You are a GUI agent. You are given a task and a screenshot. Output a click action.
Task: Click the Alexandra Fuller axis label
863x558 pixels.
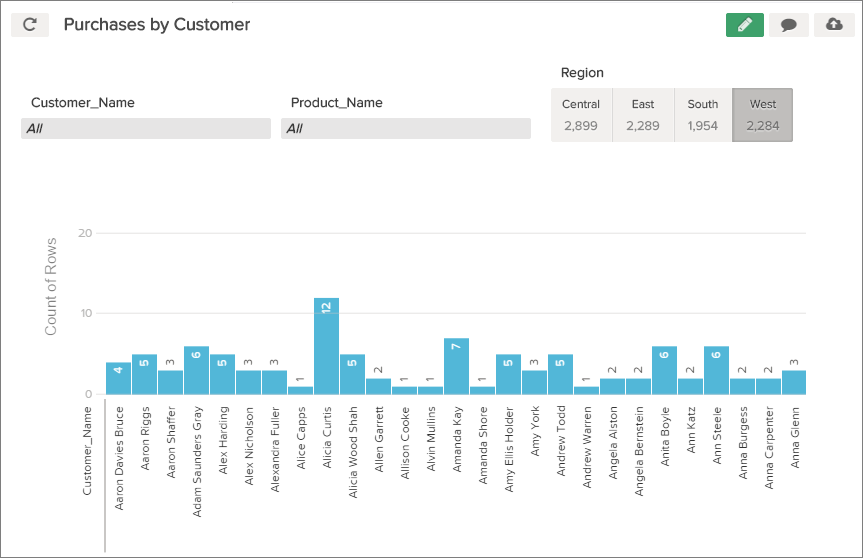point(275,449)
